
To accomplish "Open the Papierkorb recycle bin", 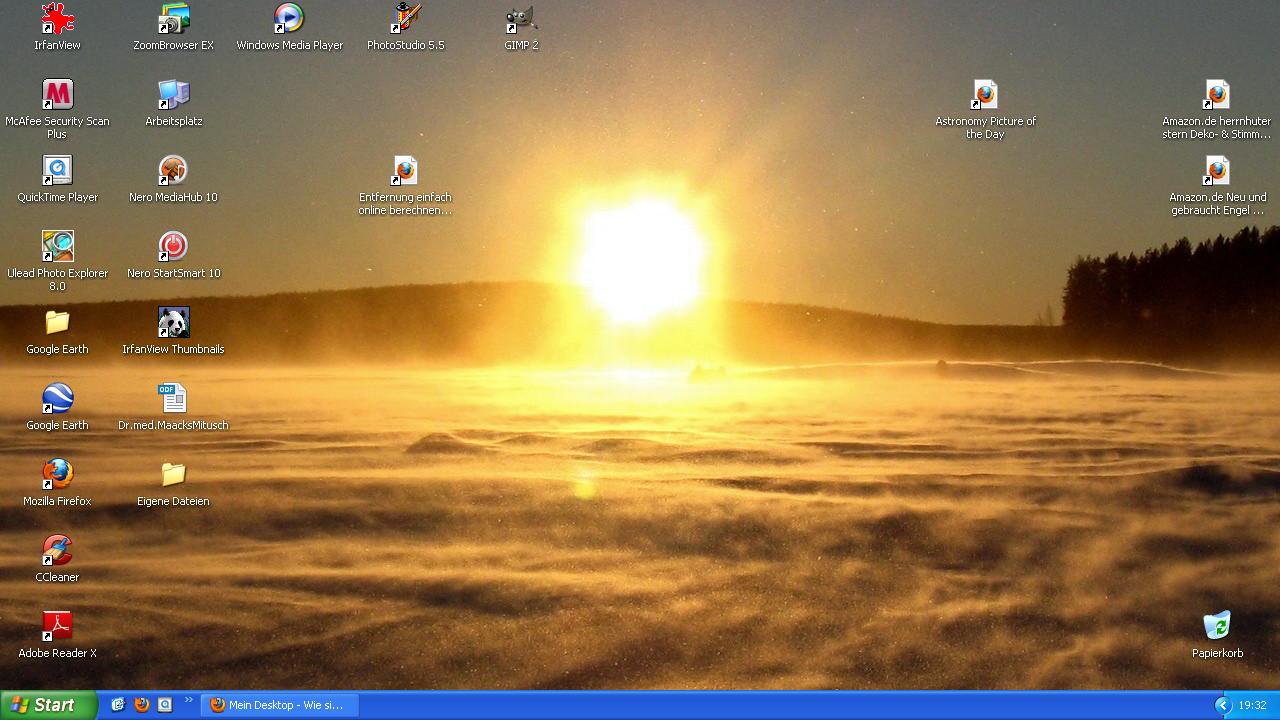I will [1217, 627].
